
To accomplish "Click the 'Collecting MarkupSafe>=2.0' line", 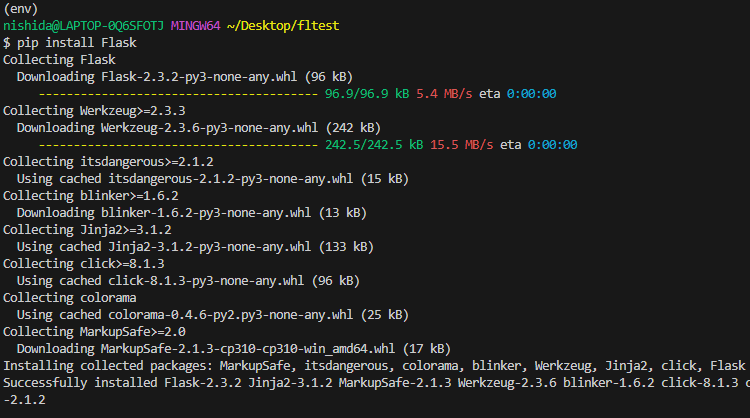I will pos(94,331).
